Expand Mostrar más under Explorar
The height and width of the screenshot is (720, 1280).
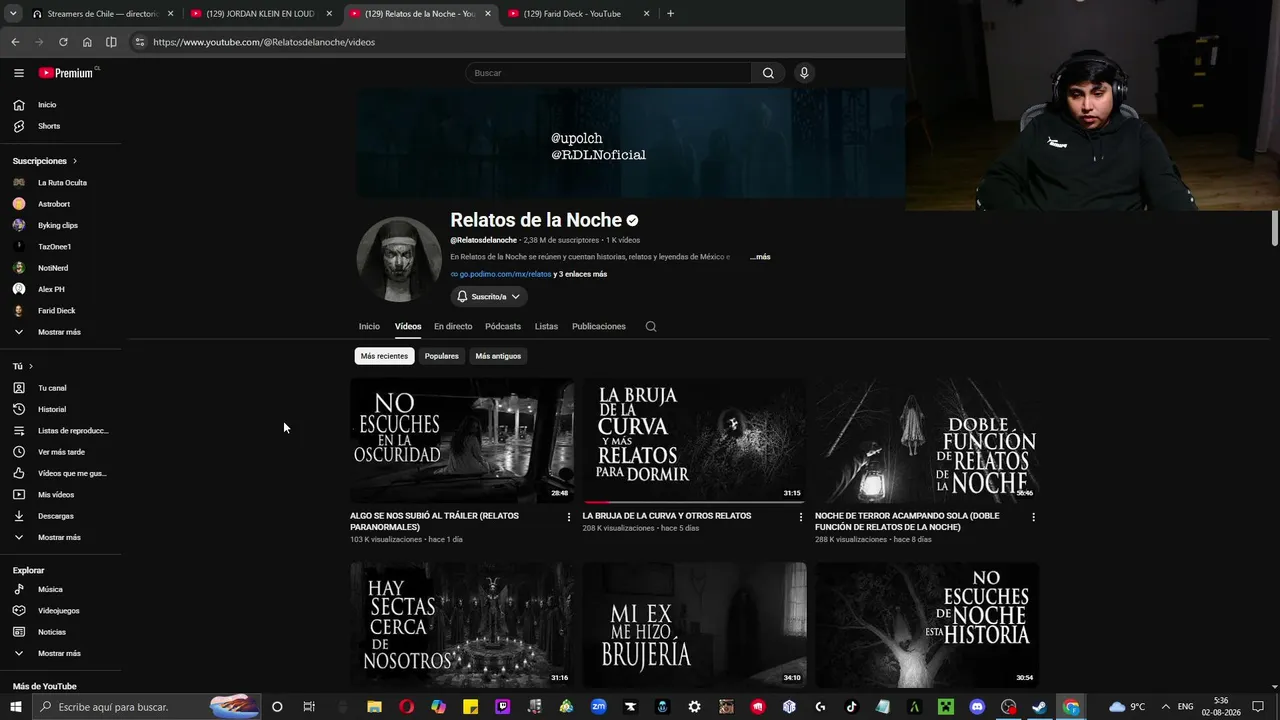[61, 653]
